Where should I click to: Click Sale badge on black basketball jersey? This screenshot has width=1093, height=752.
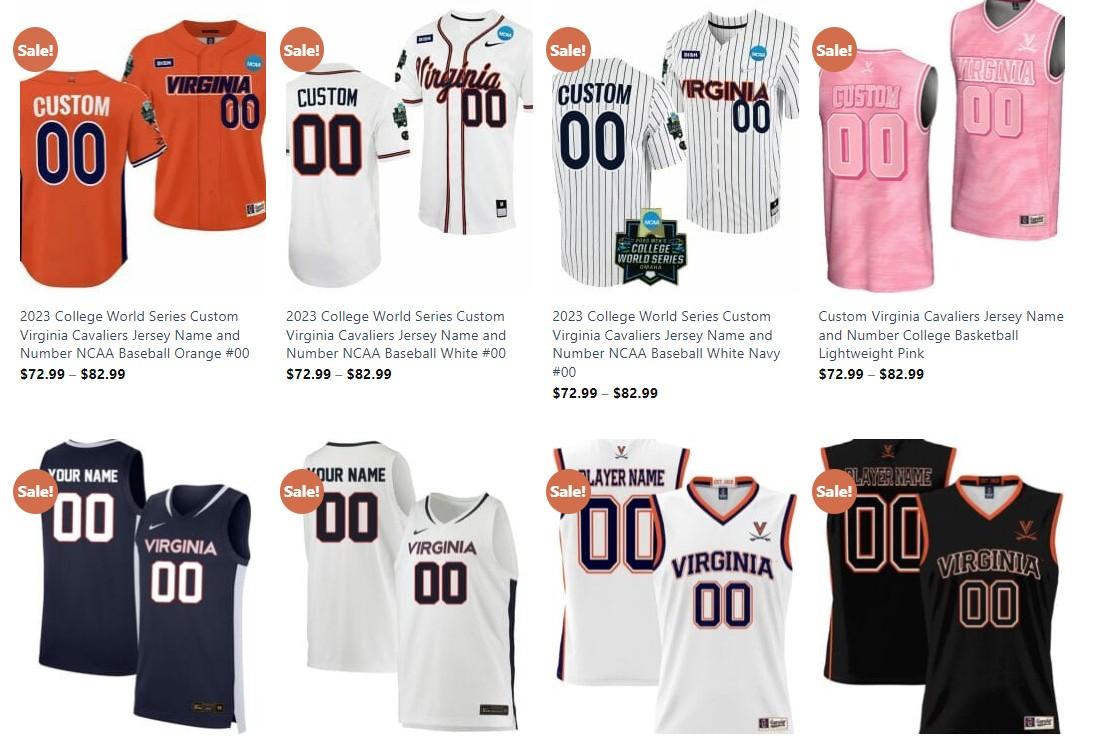pyautogui.click(x=834, y=491)
